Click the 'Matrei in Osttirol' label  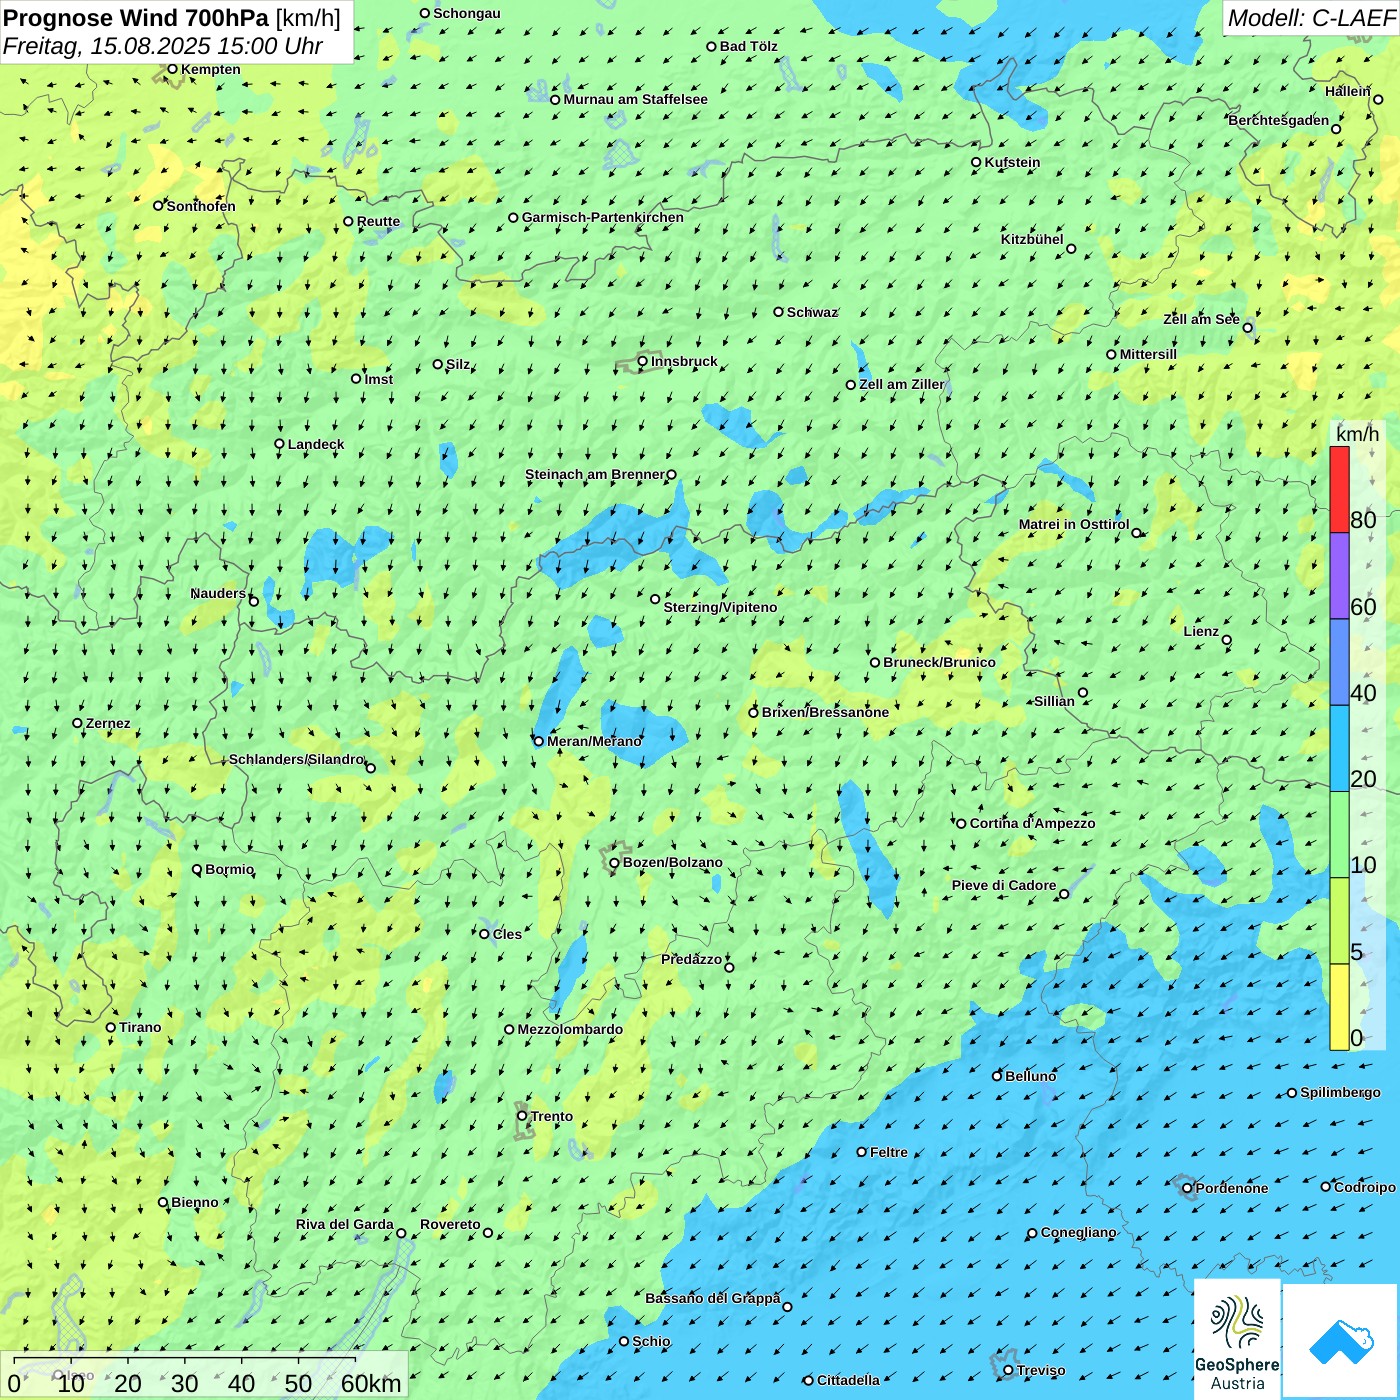coord(1074,524)
